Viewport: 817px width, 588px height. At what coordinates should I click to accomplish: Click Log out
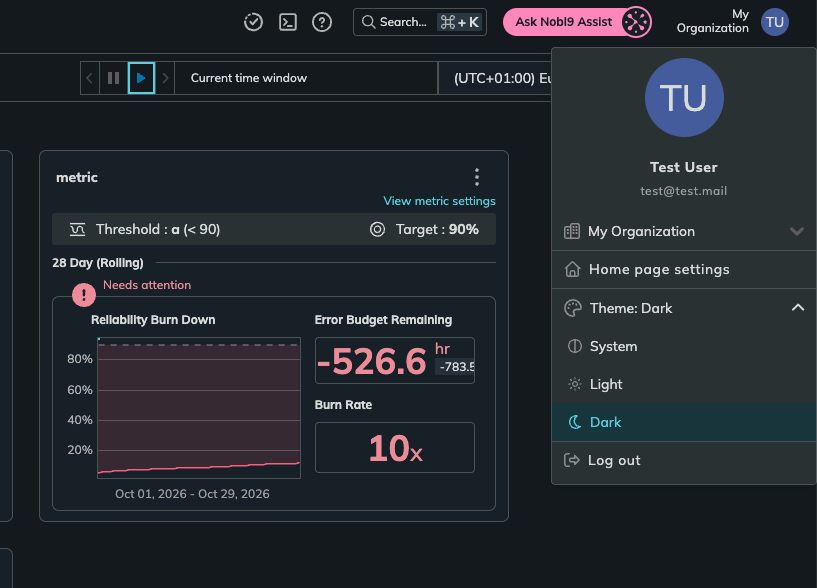[x=684, y=460]
